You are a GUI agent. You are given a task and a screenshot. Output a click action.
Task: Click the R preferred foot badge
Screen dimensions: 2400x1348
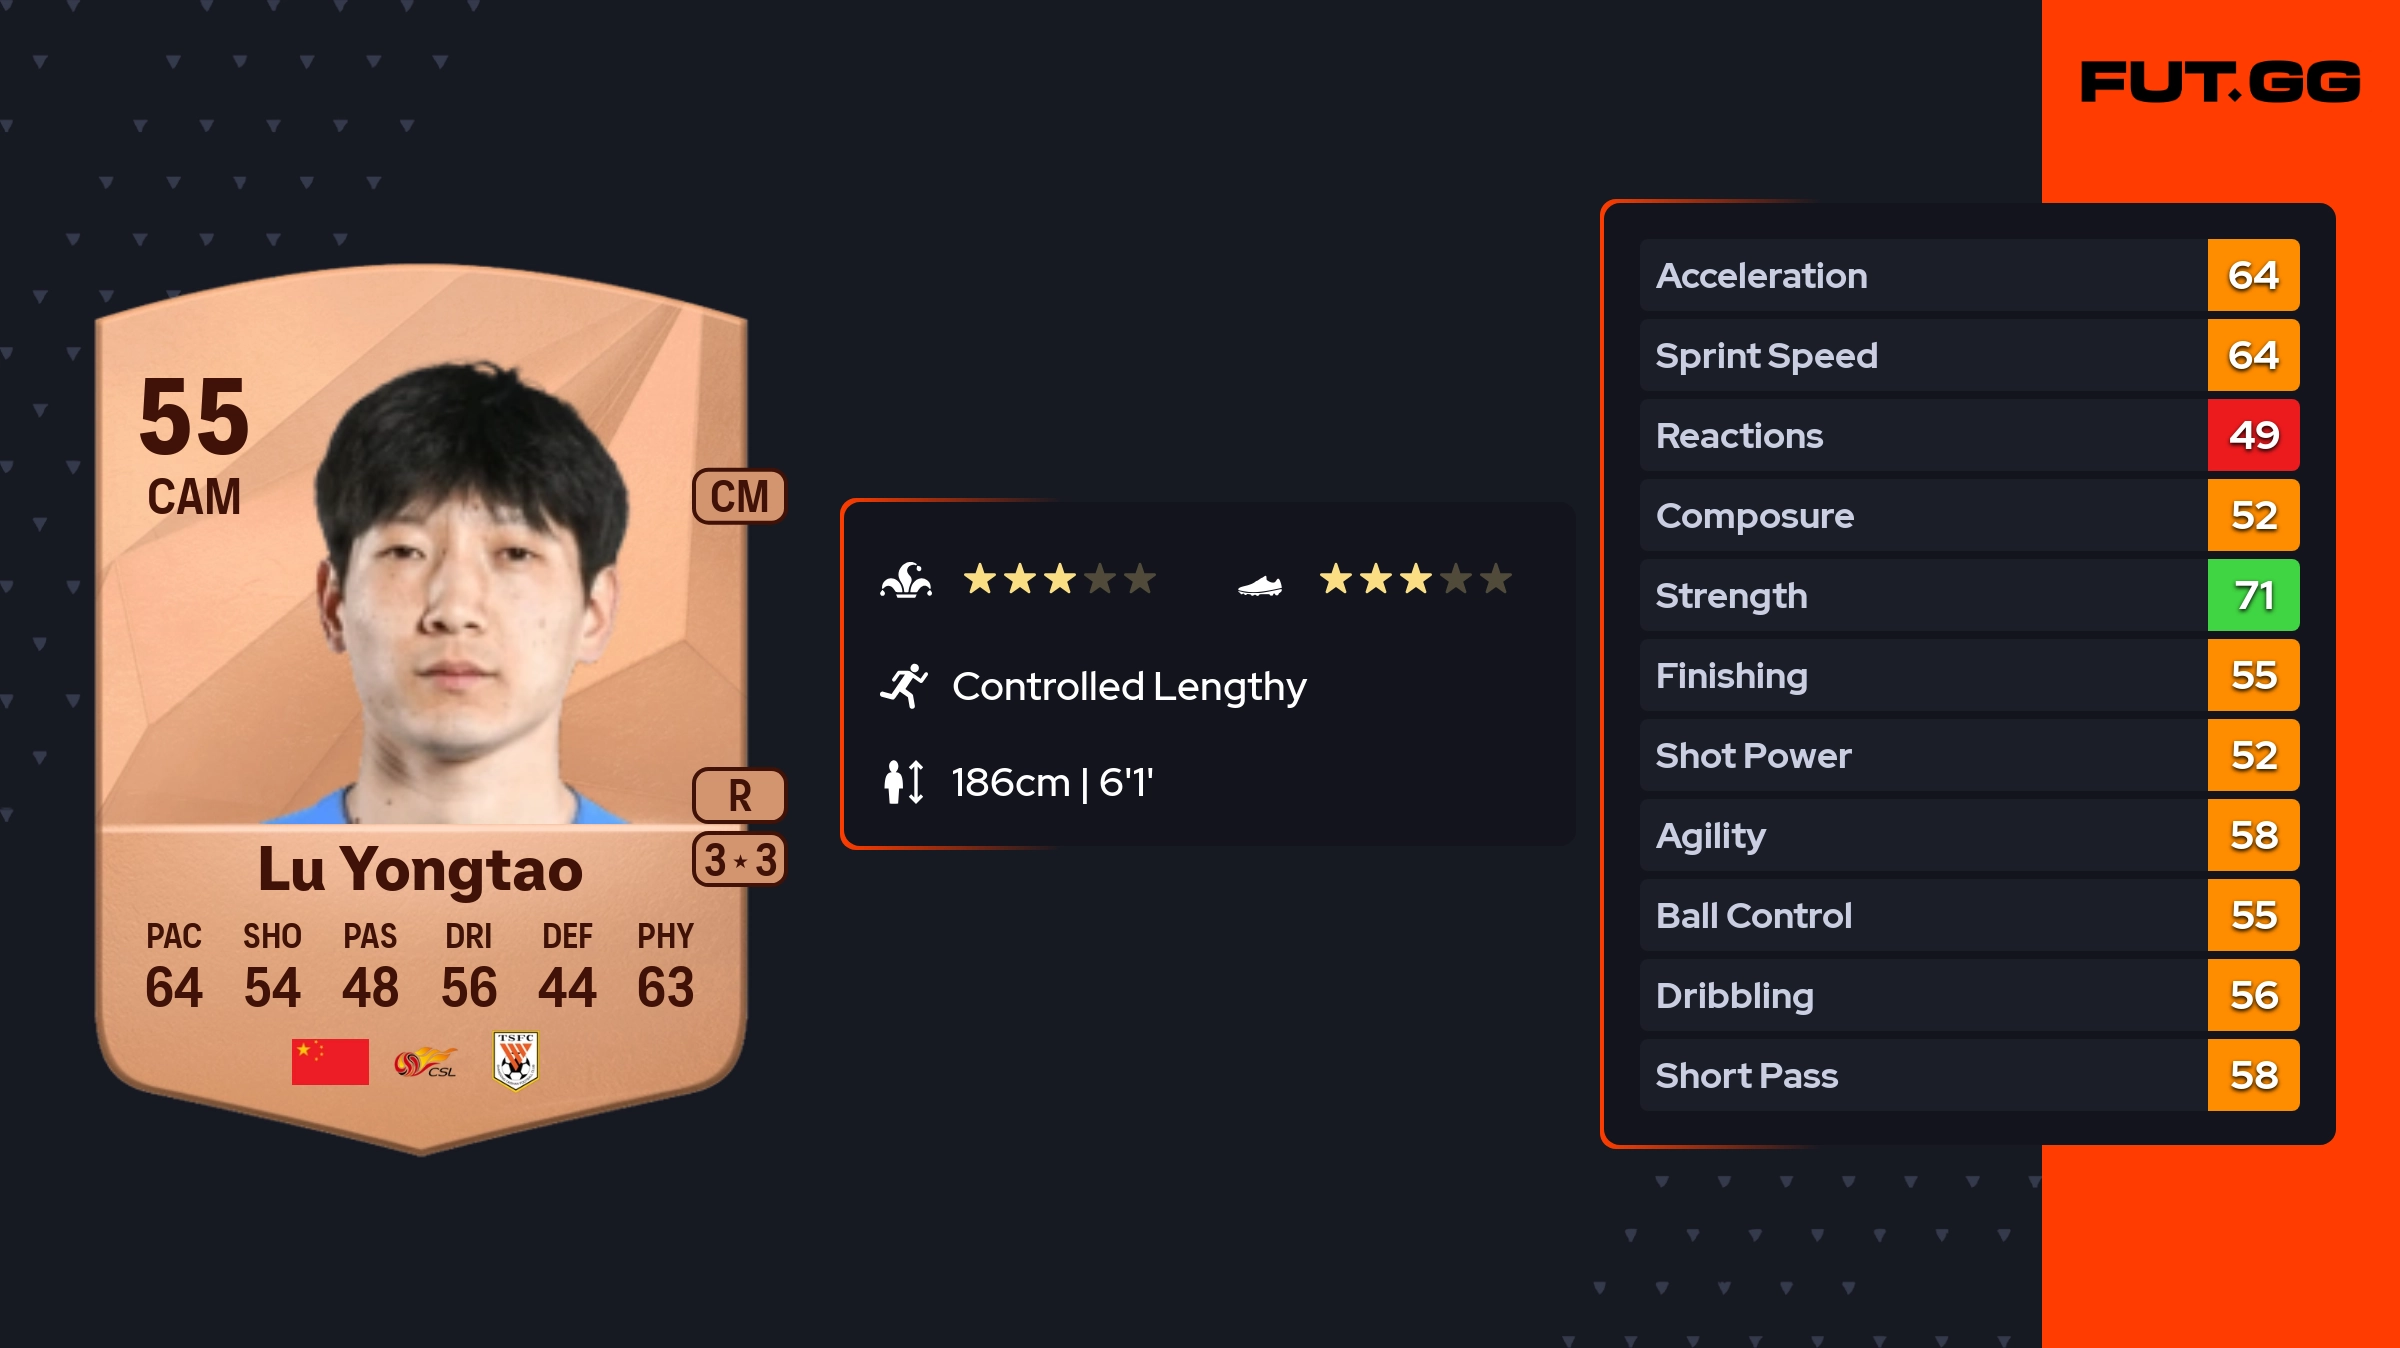click(x=739, y=796)
